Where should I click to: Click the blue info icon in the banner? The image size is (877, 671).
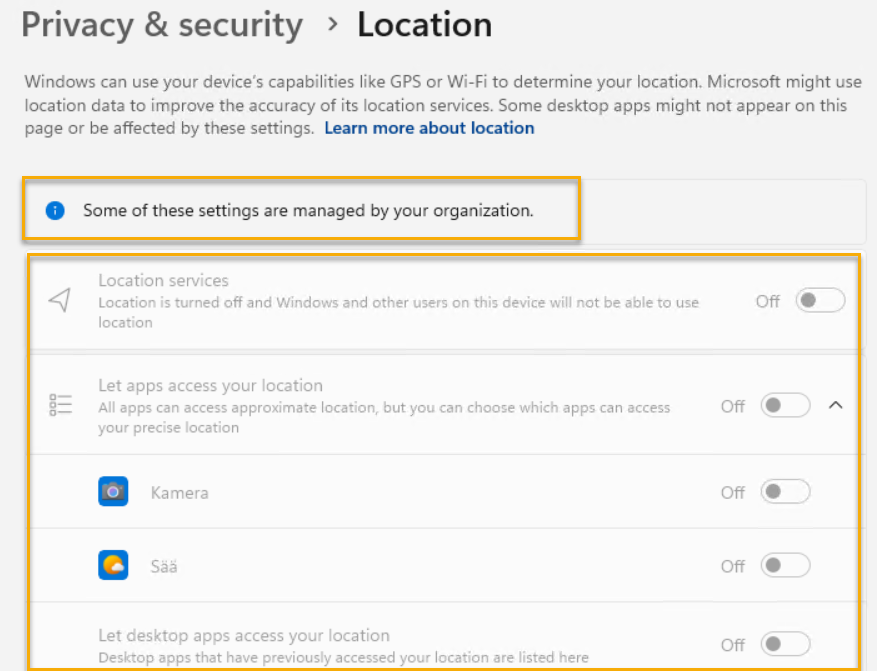pos(55,211)
